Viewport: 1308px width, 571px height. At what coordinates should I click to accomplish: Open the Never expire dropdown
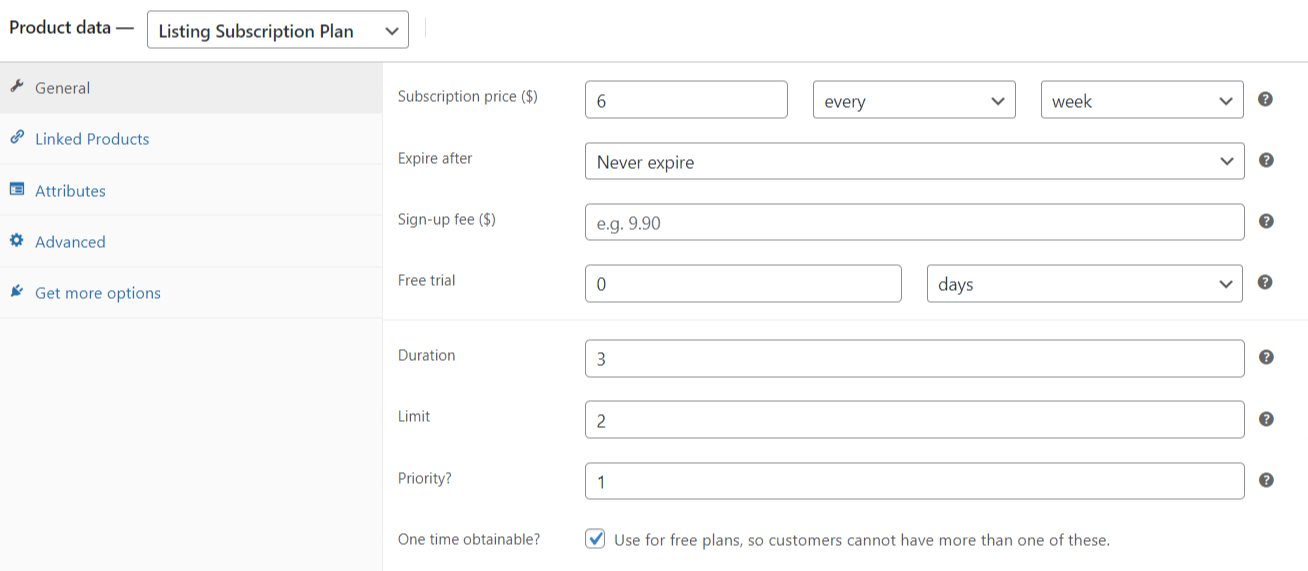tap(915, 161)
